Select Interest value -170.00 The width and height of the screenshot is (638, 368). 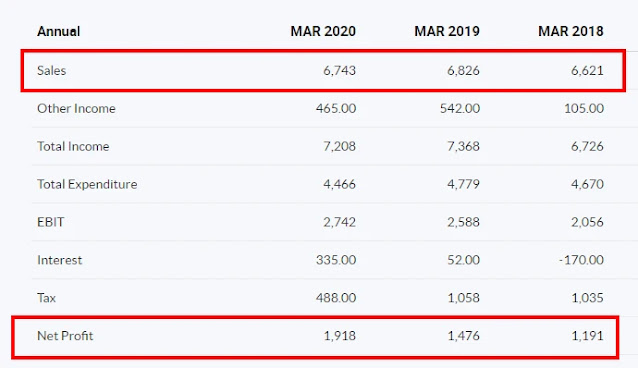[581, 260]
